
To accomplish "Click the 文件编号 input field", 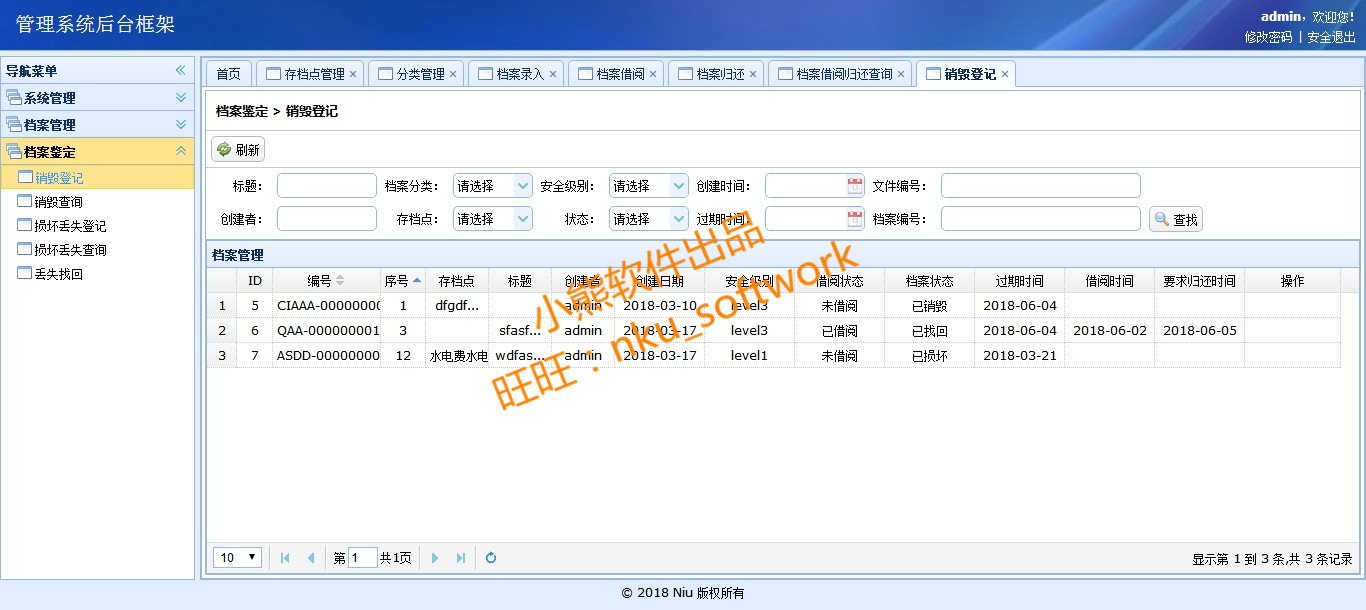I will click(x=1040, y=186).
